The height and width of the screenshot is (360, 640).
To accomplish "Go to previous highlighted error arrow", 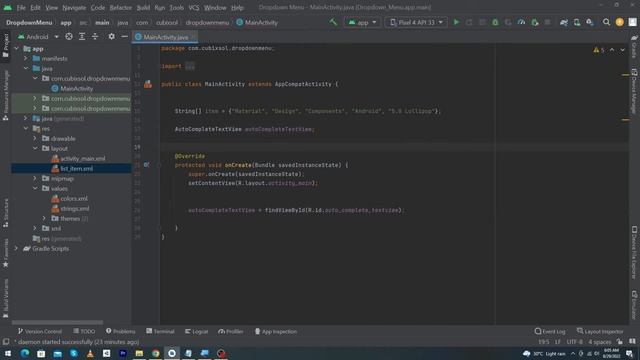I will pos(612,50).
